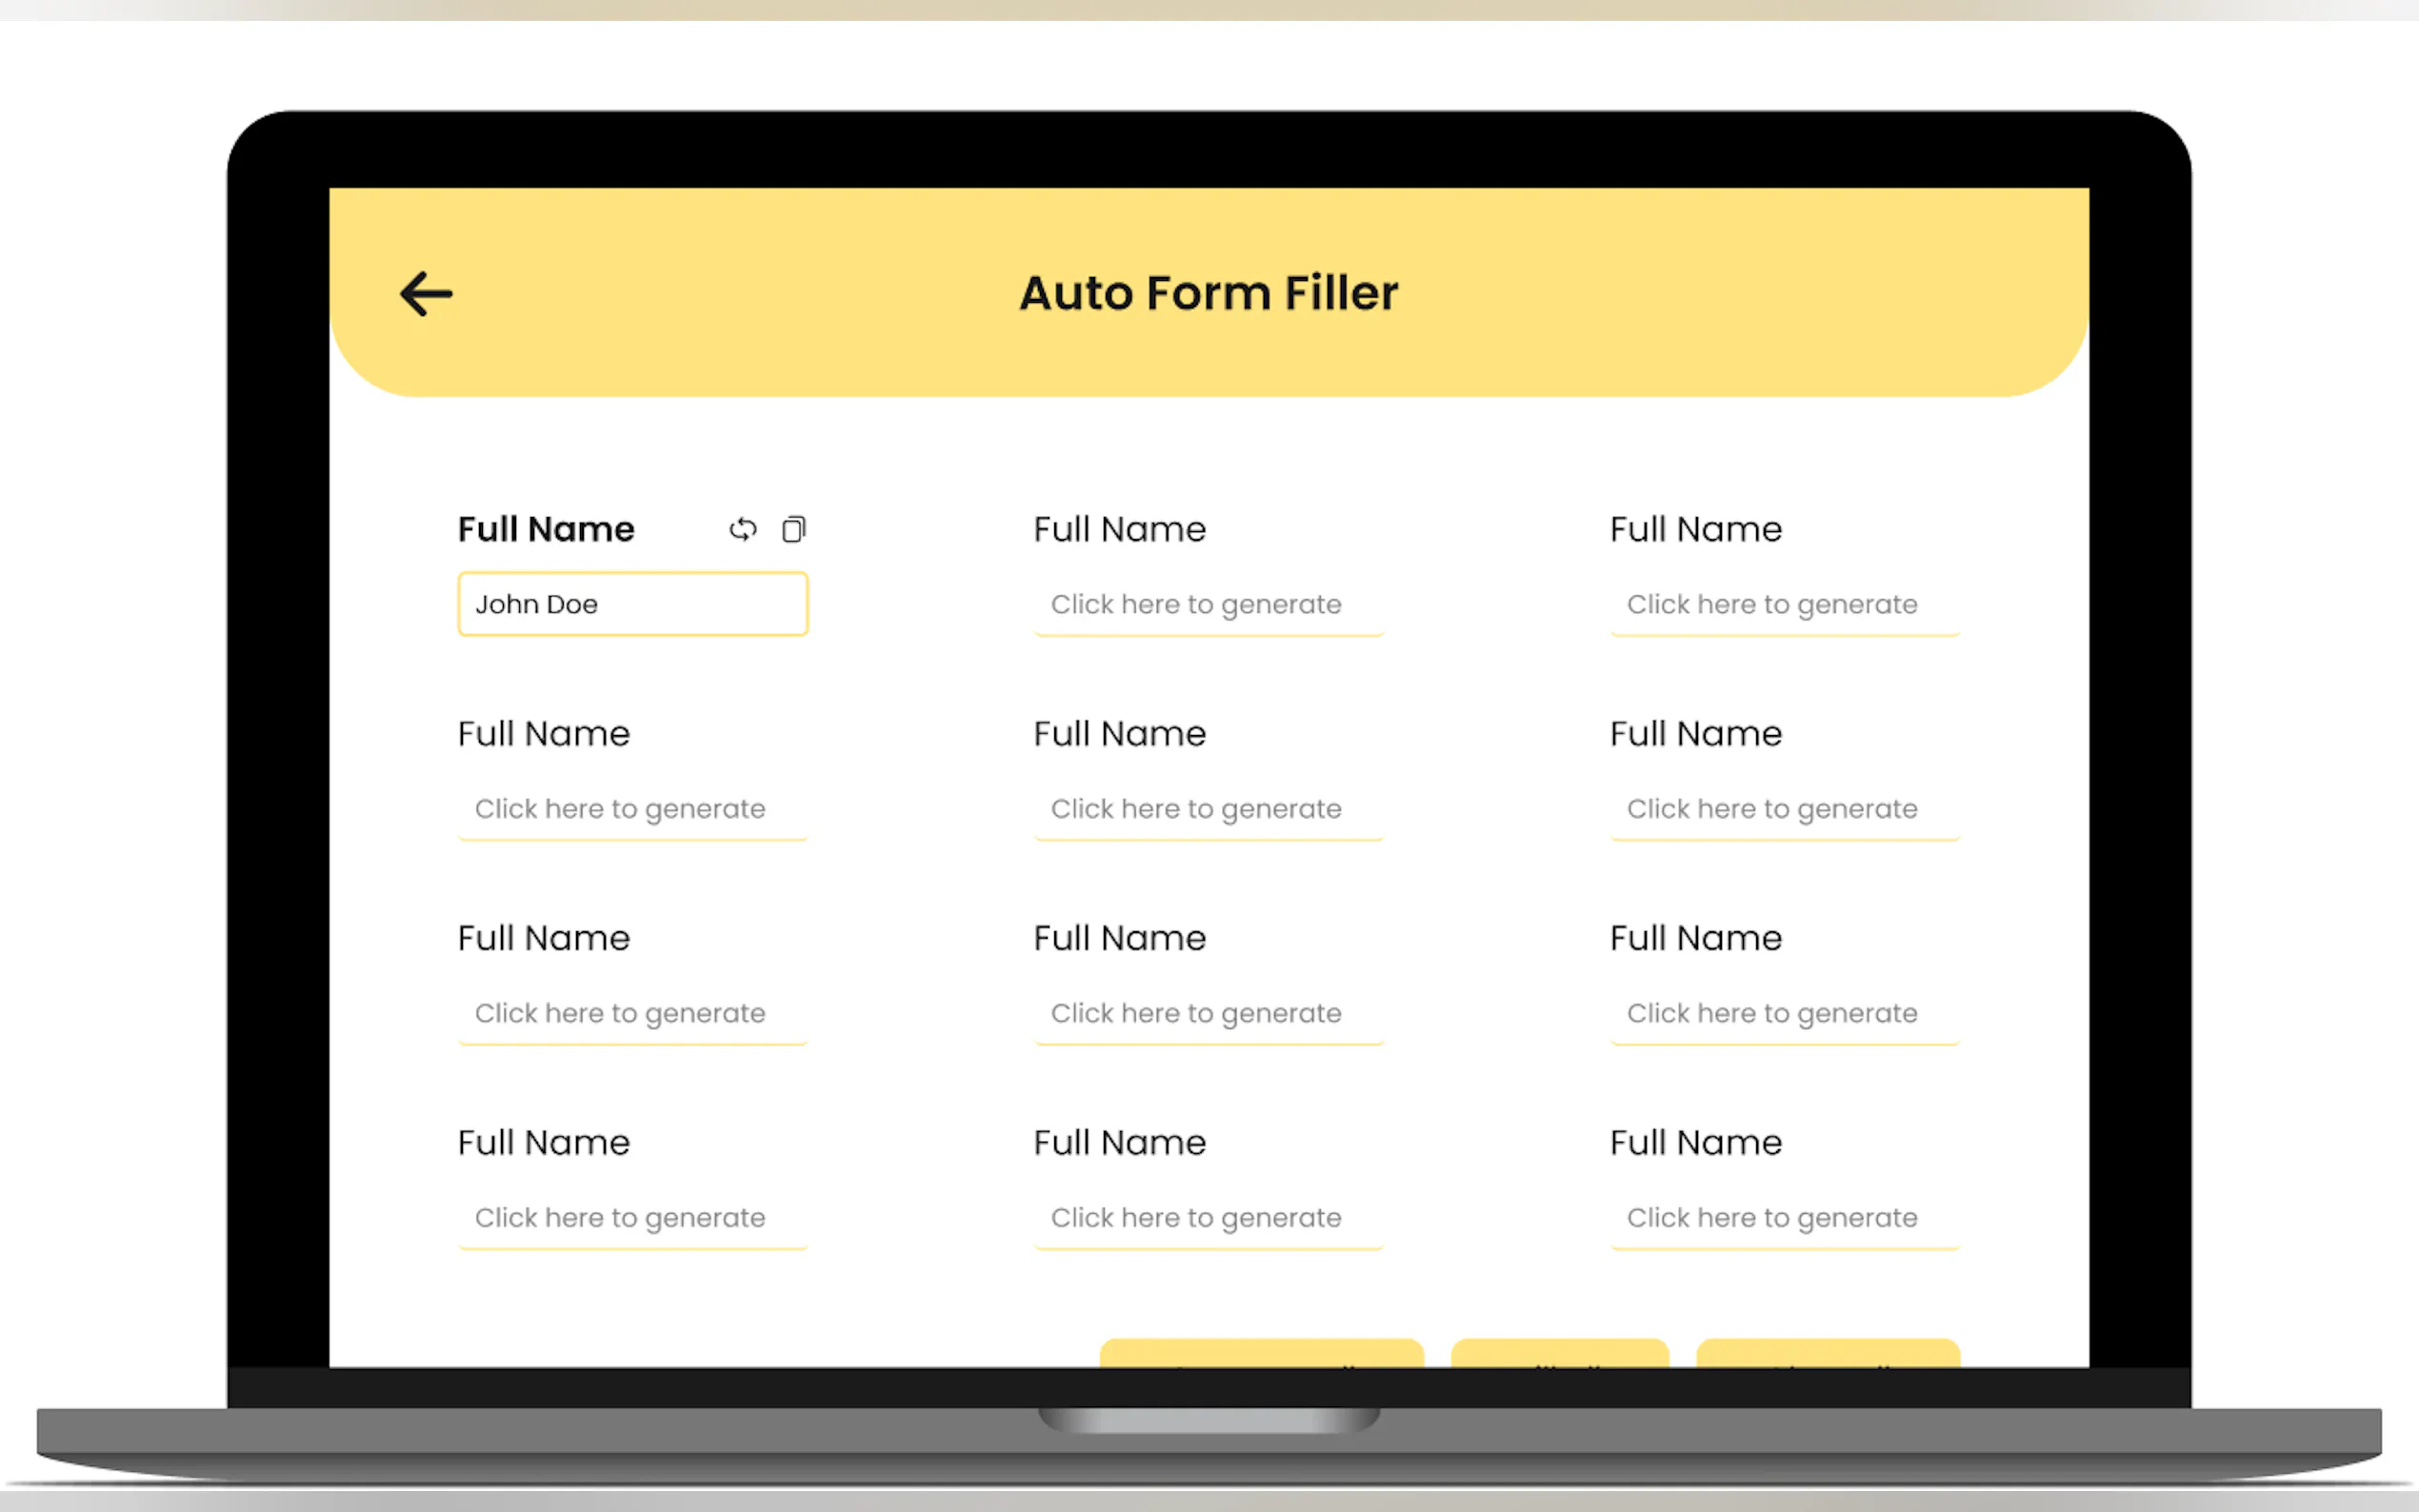This screenshot has width=2419, height=1512.
Task: Generate name in second row, right field
Action: (1784, 809)
